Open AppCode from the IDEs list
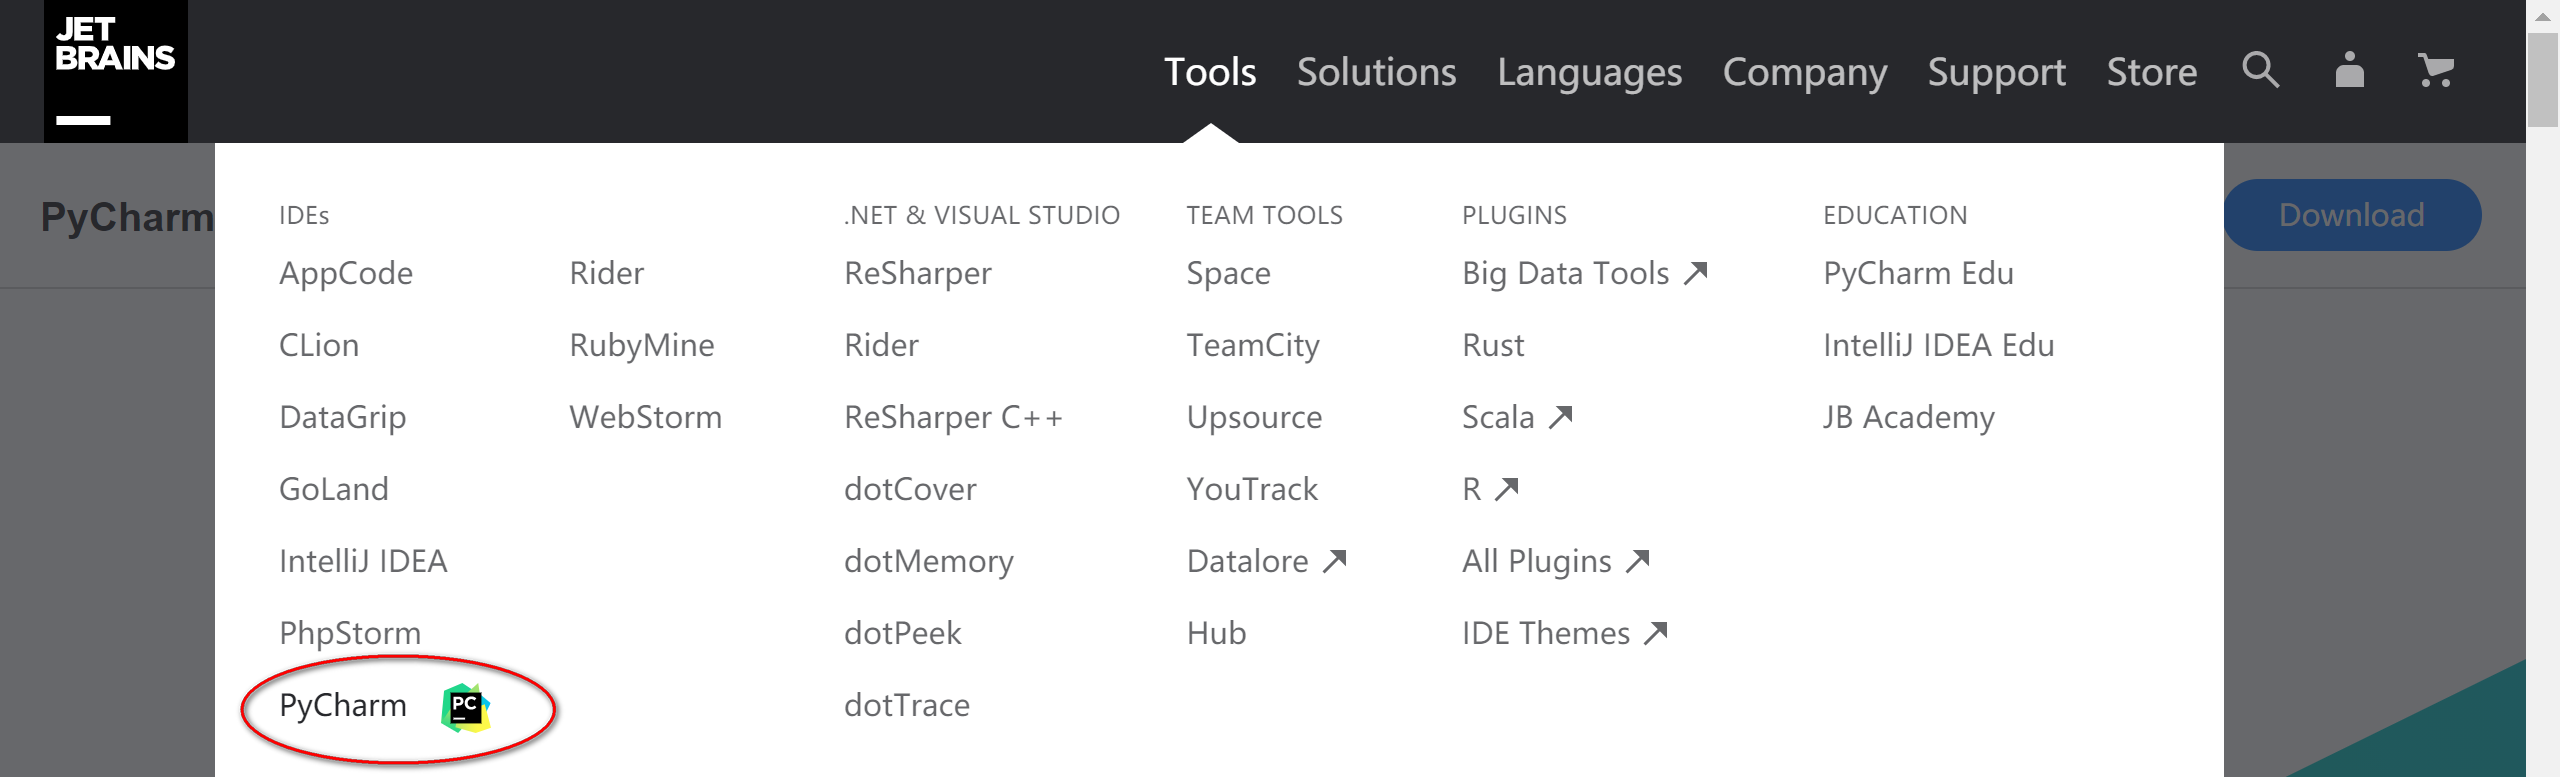The width and height of the screenshot is (2560, 777). (x=346, y=273)
